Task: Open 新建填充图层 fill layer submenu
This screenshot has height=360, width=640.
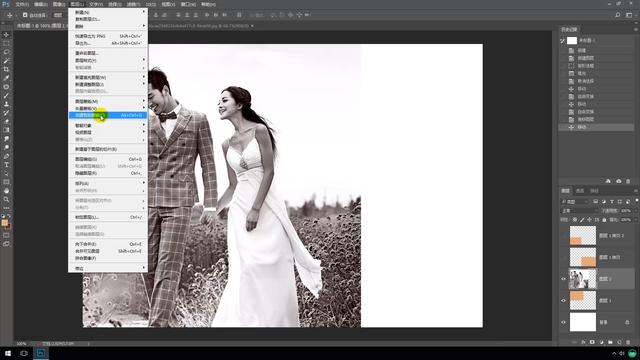Action: point(108,77)
